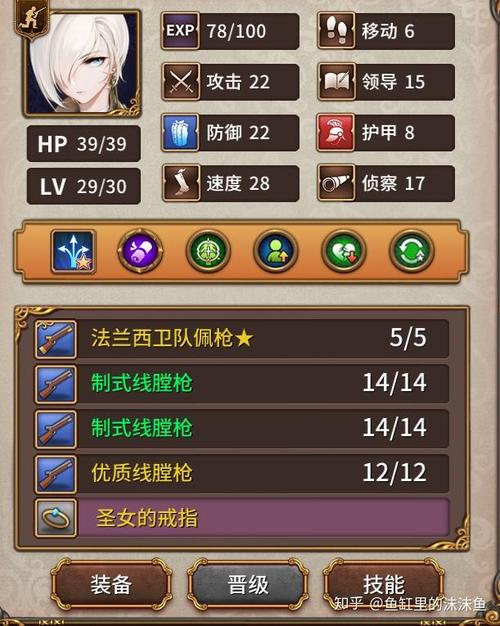Tap the crossed swords 攻击 icon

pyautogui.click(x=181, y=82)
